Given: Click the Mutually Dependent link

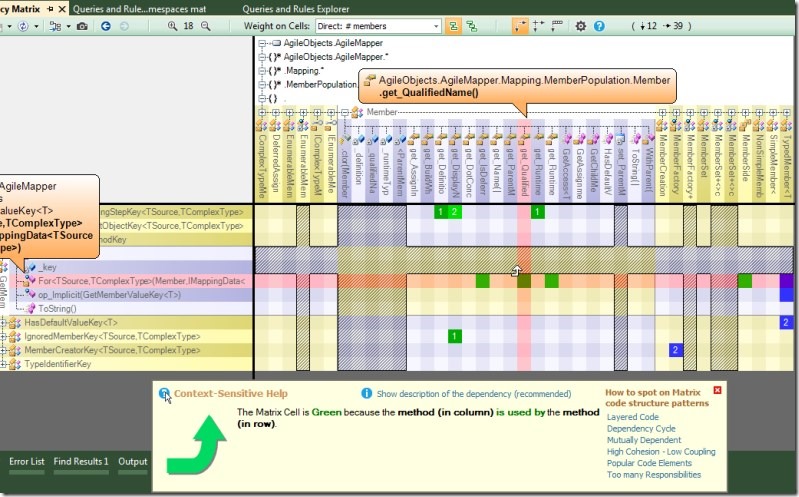Looking at the screenshot, I should coord(644,440).
